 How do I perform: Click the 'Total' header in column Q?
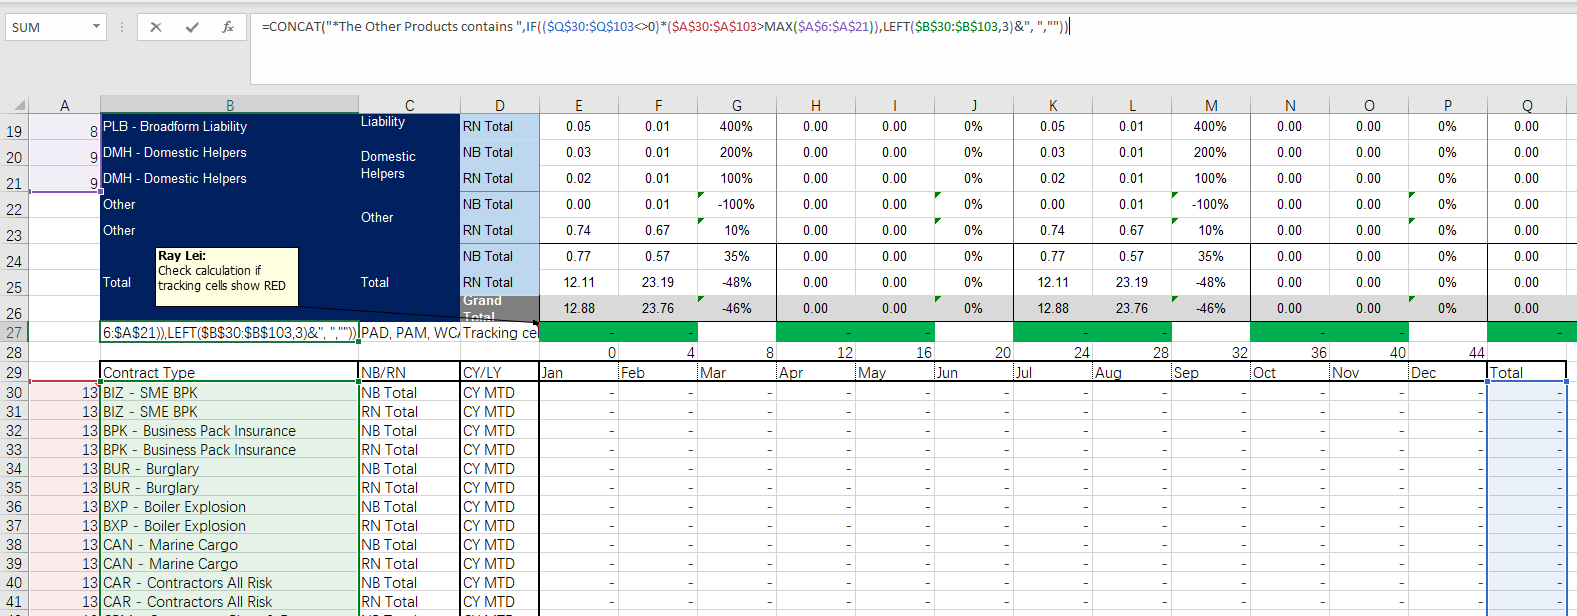1527,373
